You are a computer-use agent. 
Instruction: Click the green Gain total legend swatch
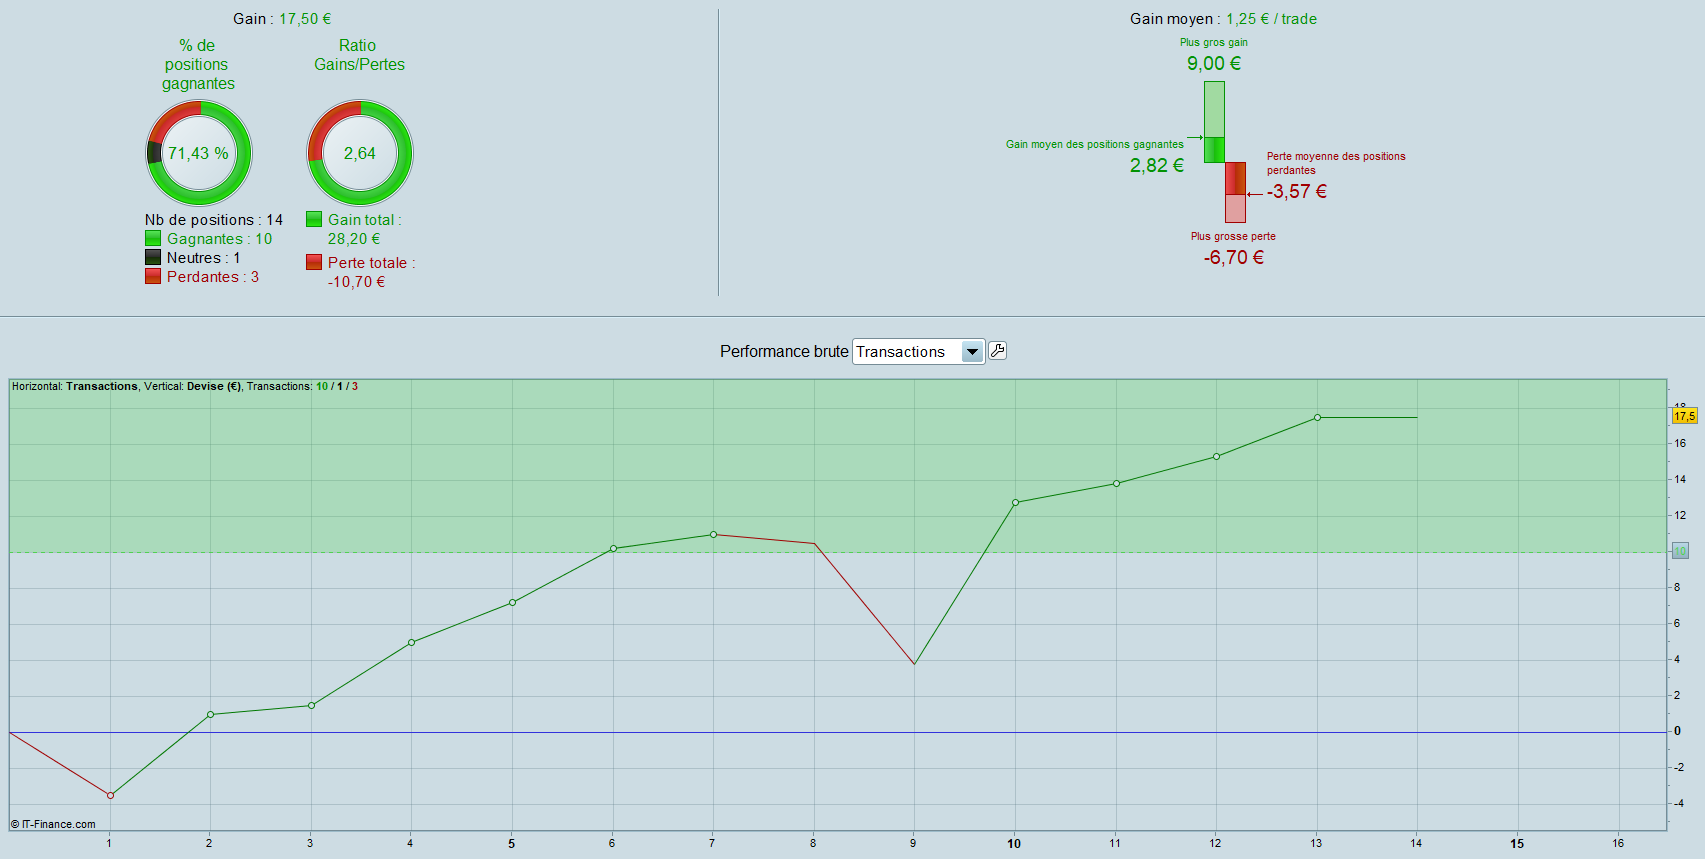click(314, 220)
